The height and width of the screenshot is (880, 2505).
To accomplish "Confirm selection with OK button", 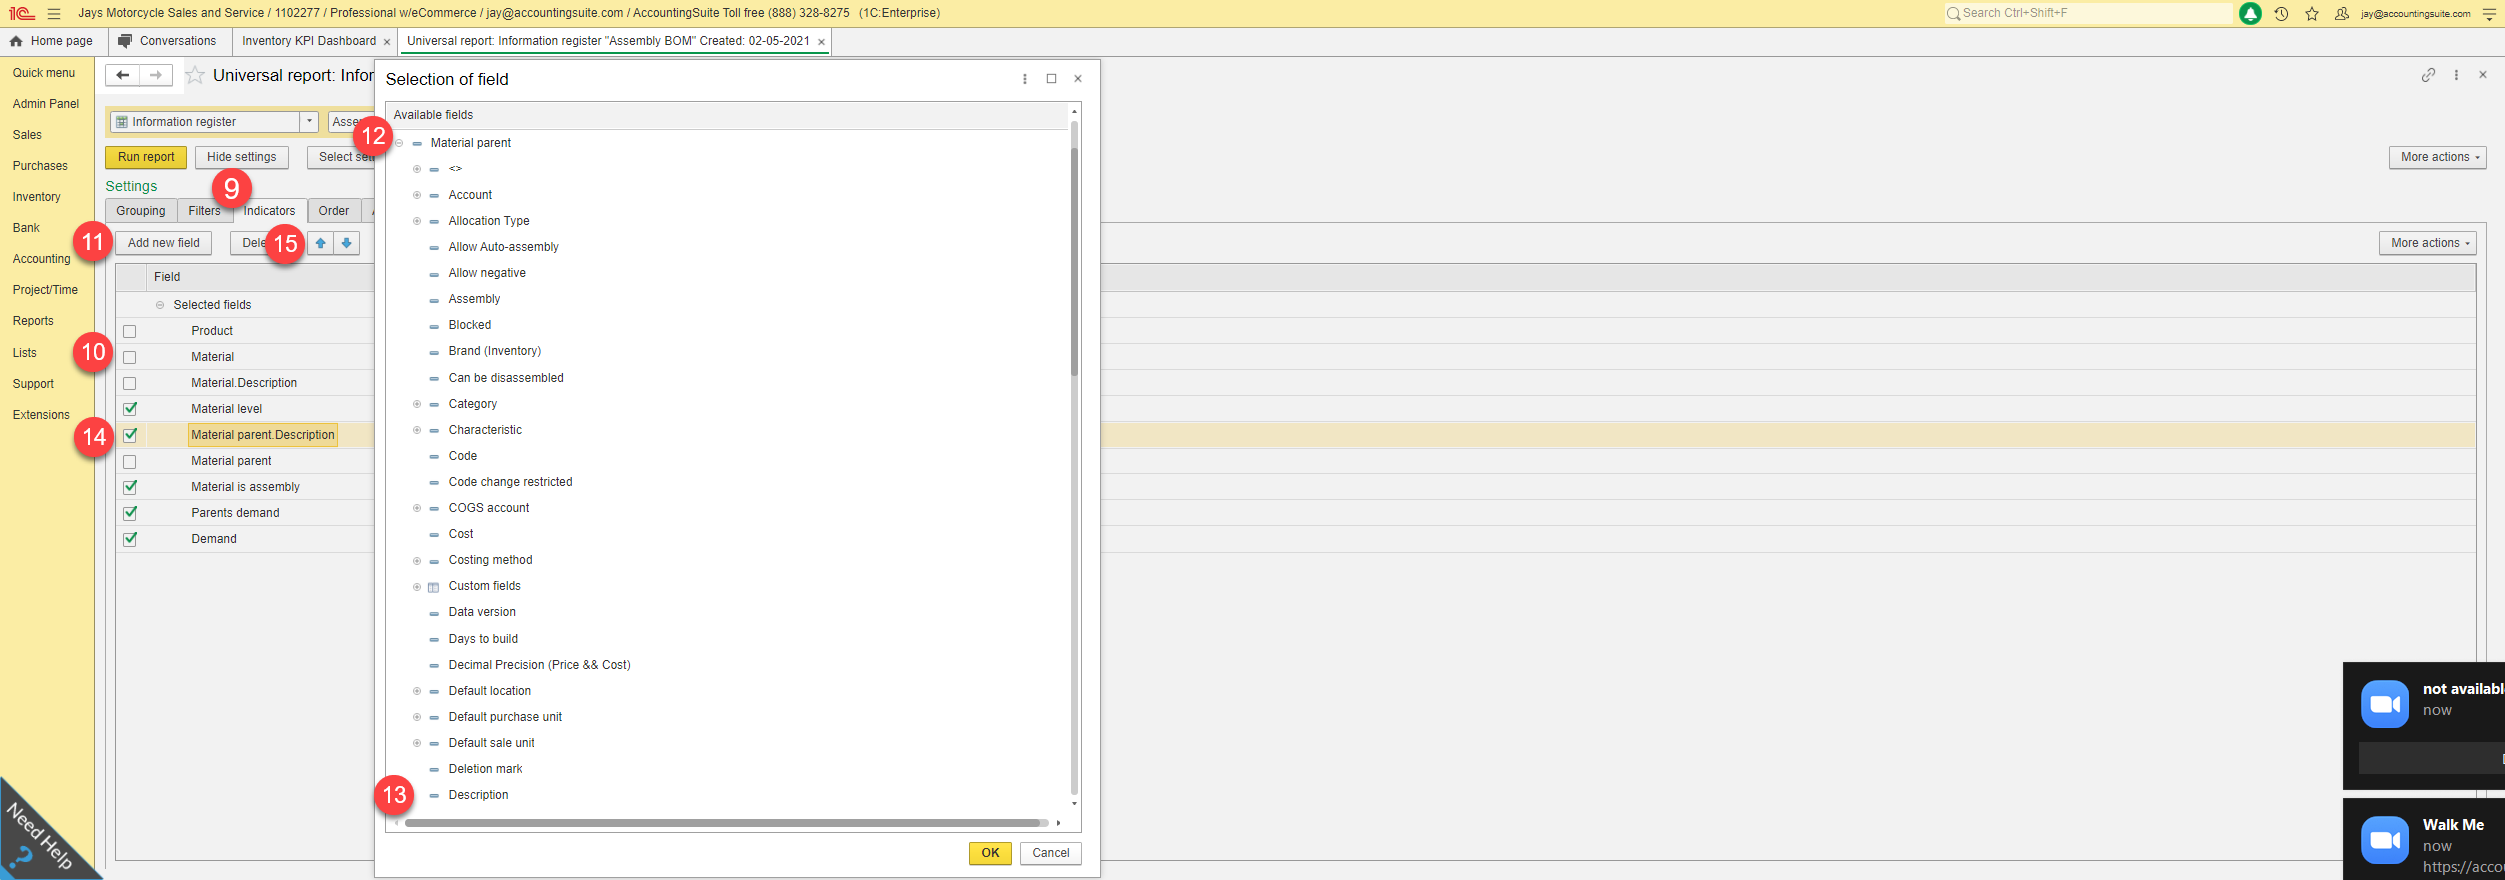I will pos(990,853).
